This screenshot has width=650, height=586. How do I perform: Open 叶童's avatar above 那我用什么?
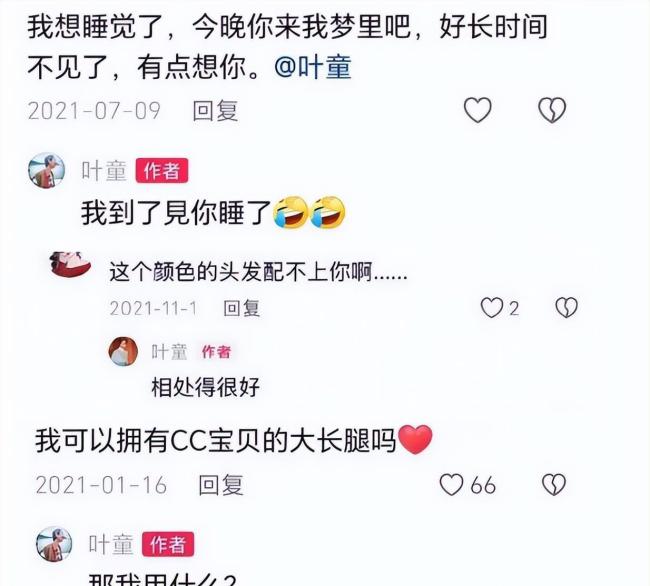(x=54, y=544)
